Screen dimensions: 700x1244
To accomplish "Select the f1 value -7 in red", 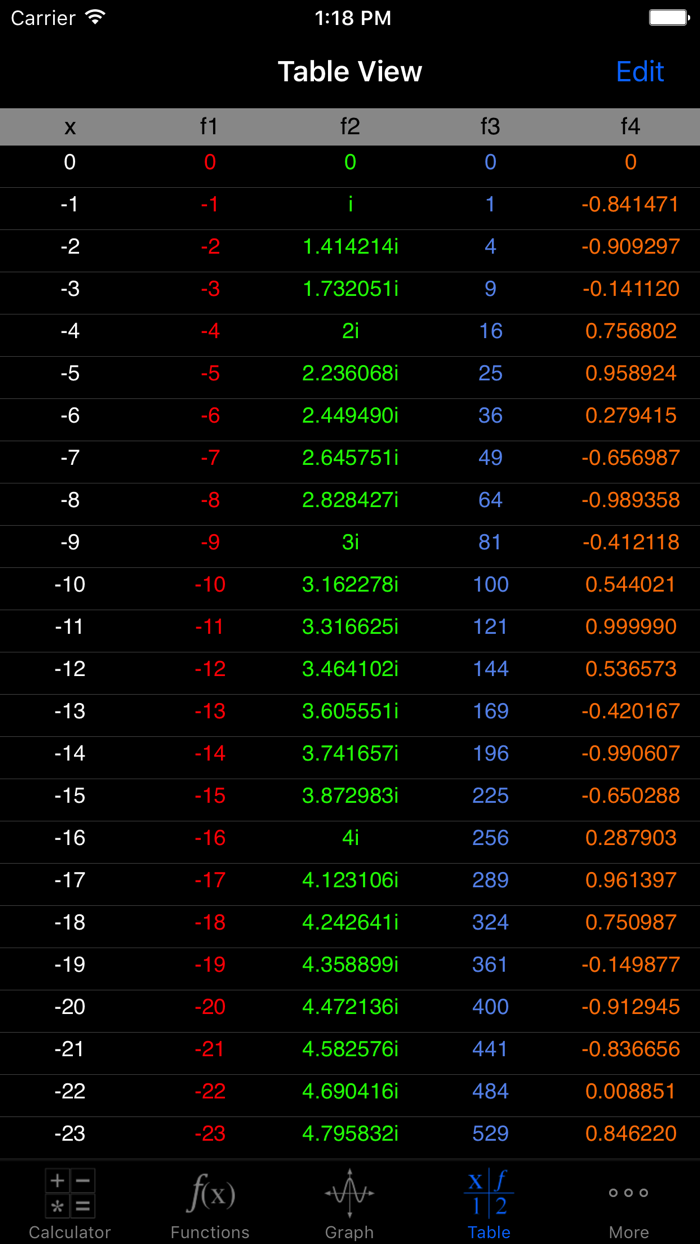I will [x=210, y=458].
